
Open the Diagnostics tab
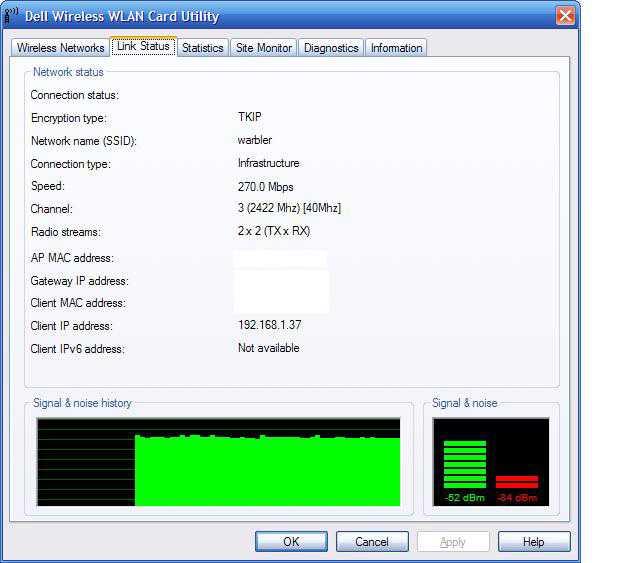click(x=331, y=48)
